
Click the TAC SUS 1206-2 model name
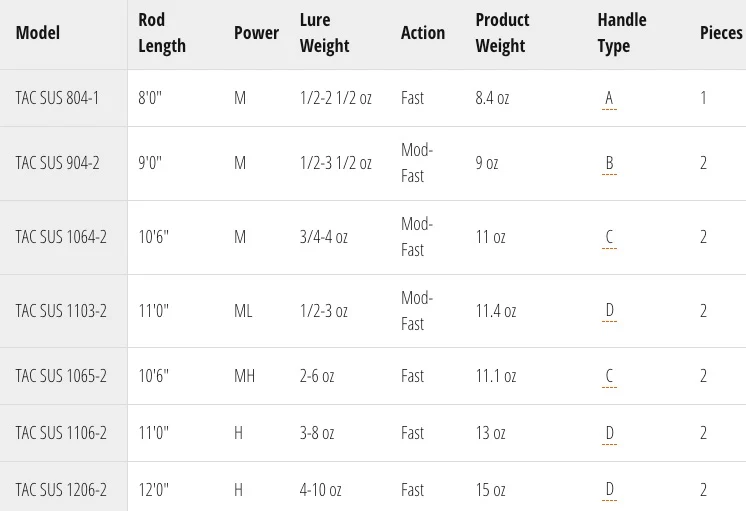60,490
